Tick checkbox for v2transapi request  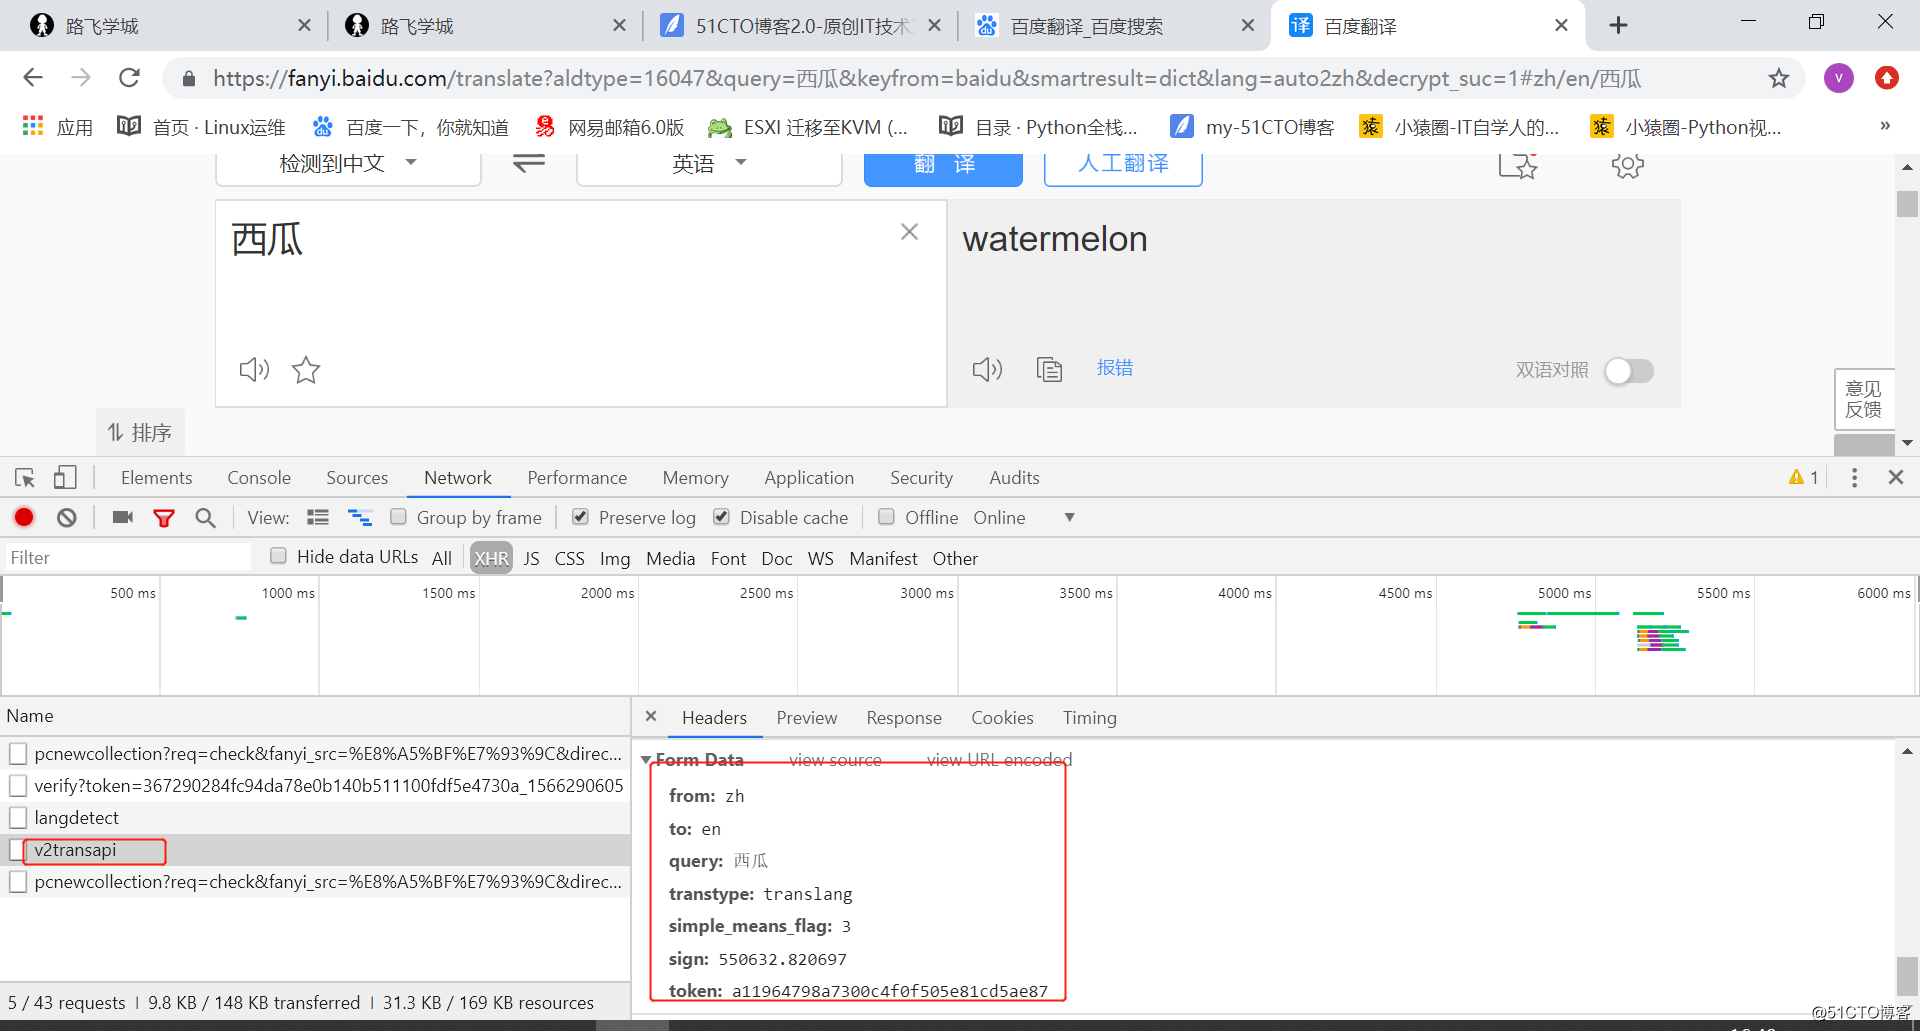click(x=18, y=850)
